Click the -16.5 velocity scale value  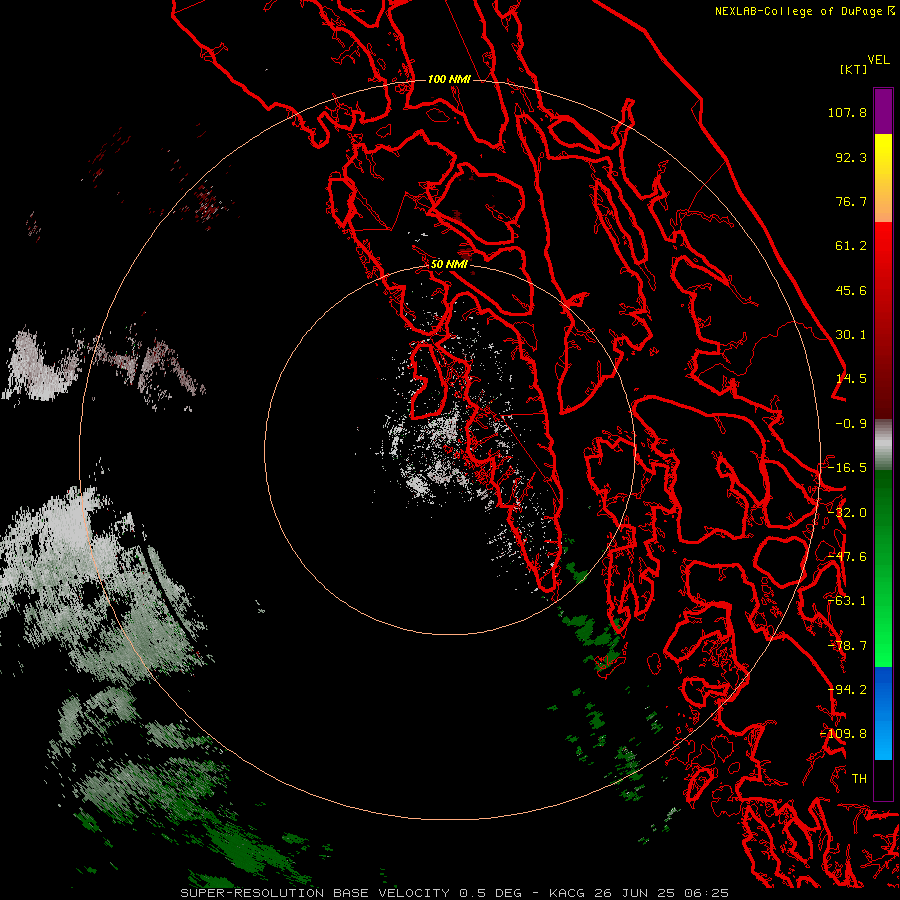click(x=847, y=468)
